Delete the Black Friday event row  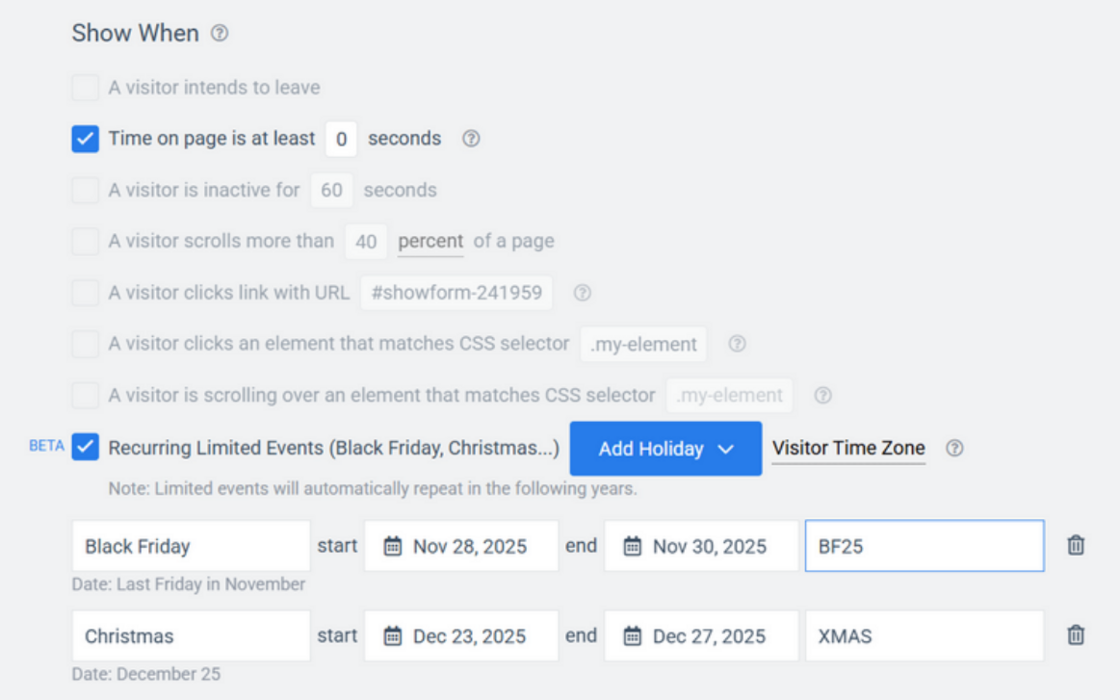coord(1075,546)
